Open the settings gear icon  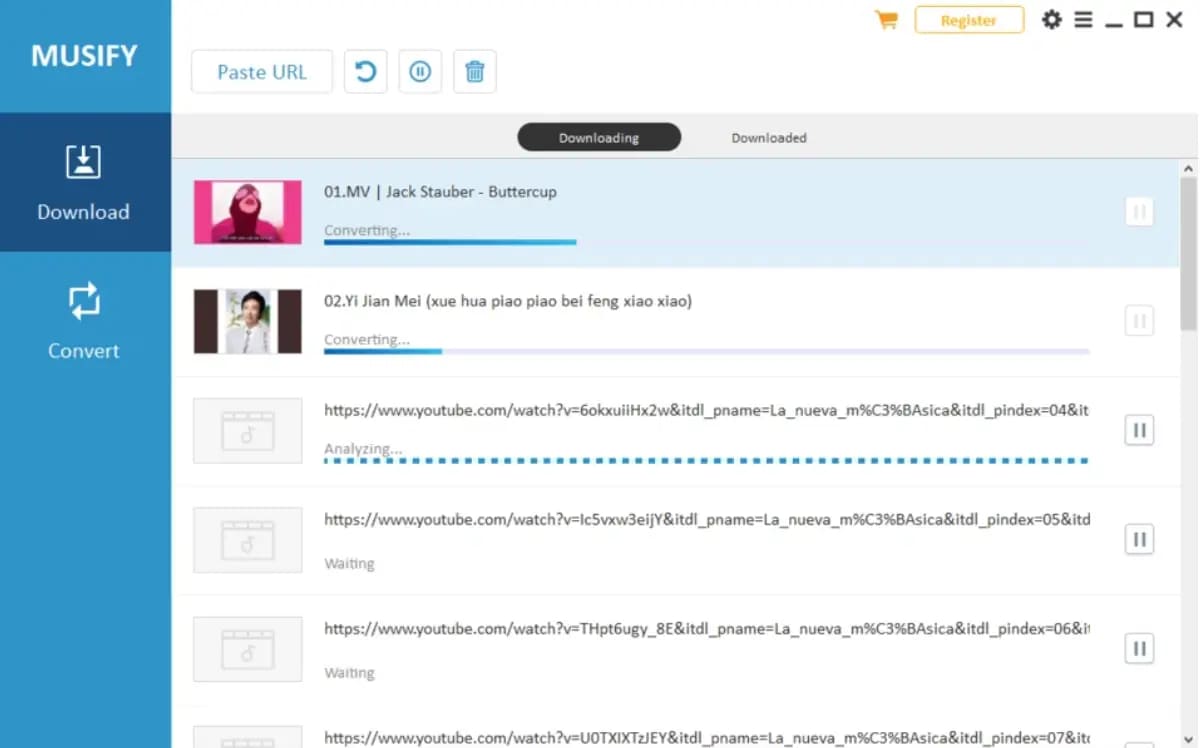point(1051,20)
